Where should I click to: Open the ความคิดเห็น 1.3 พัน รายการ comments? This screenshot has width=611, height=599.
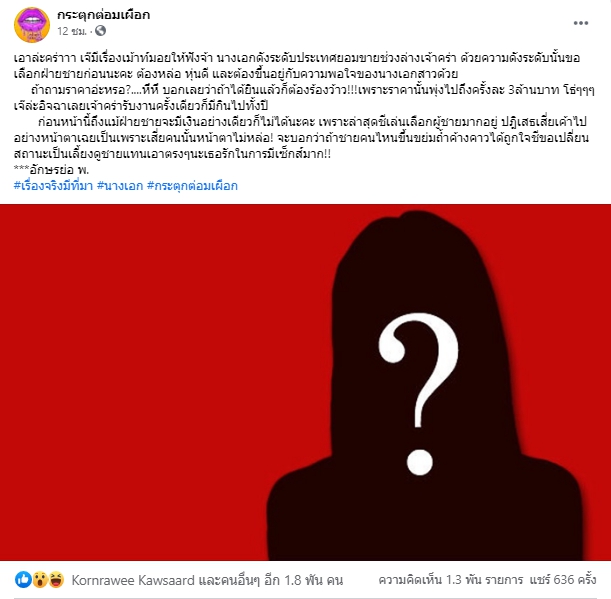coord(451,580)
